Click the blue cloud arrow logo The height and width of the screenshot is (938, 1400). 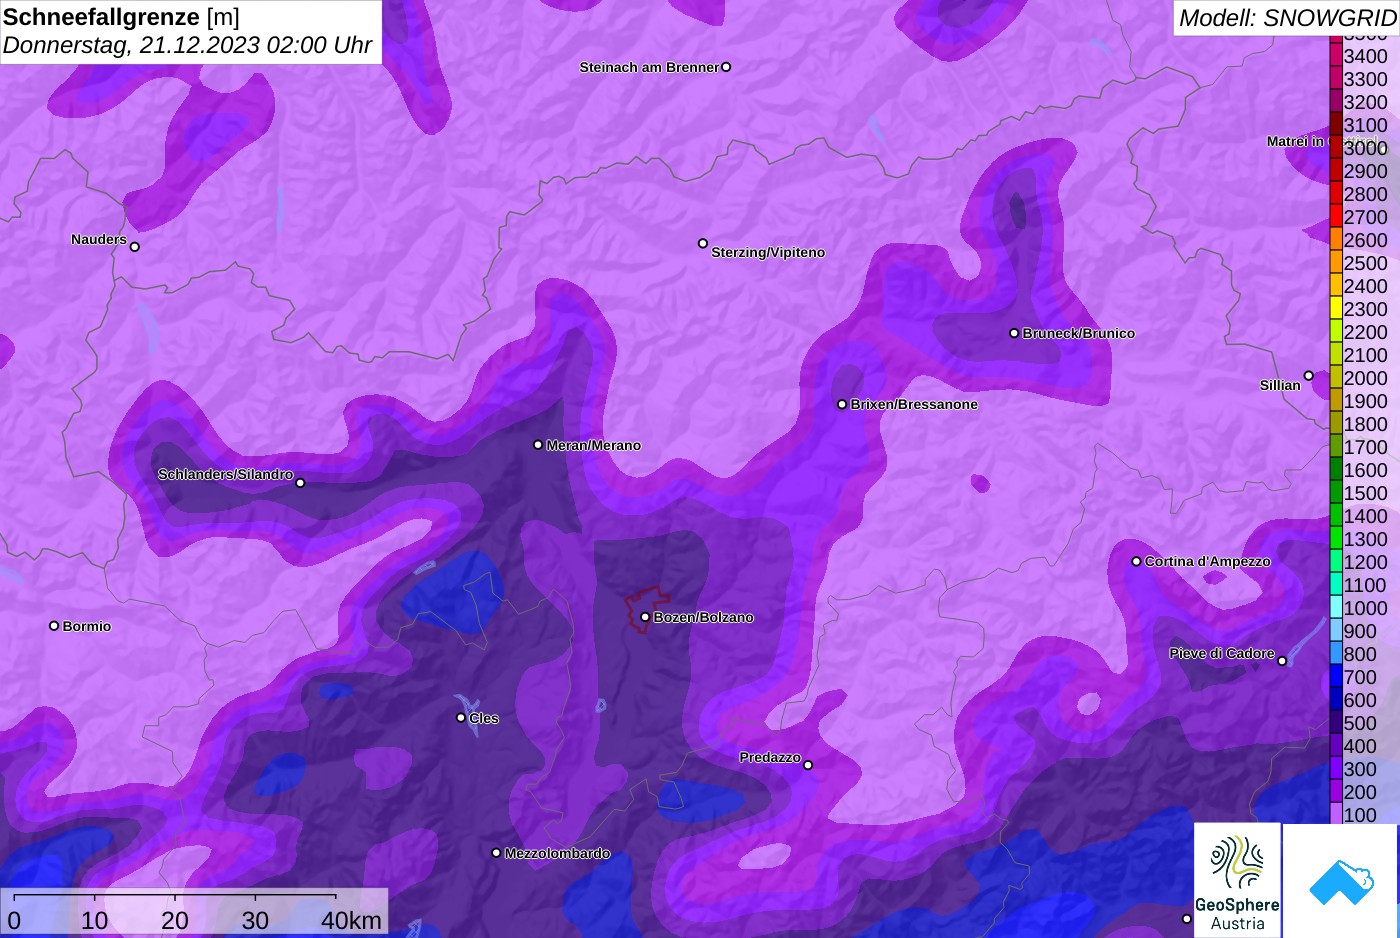tap(1341, 882)
